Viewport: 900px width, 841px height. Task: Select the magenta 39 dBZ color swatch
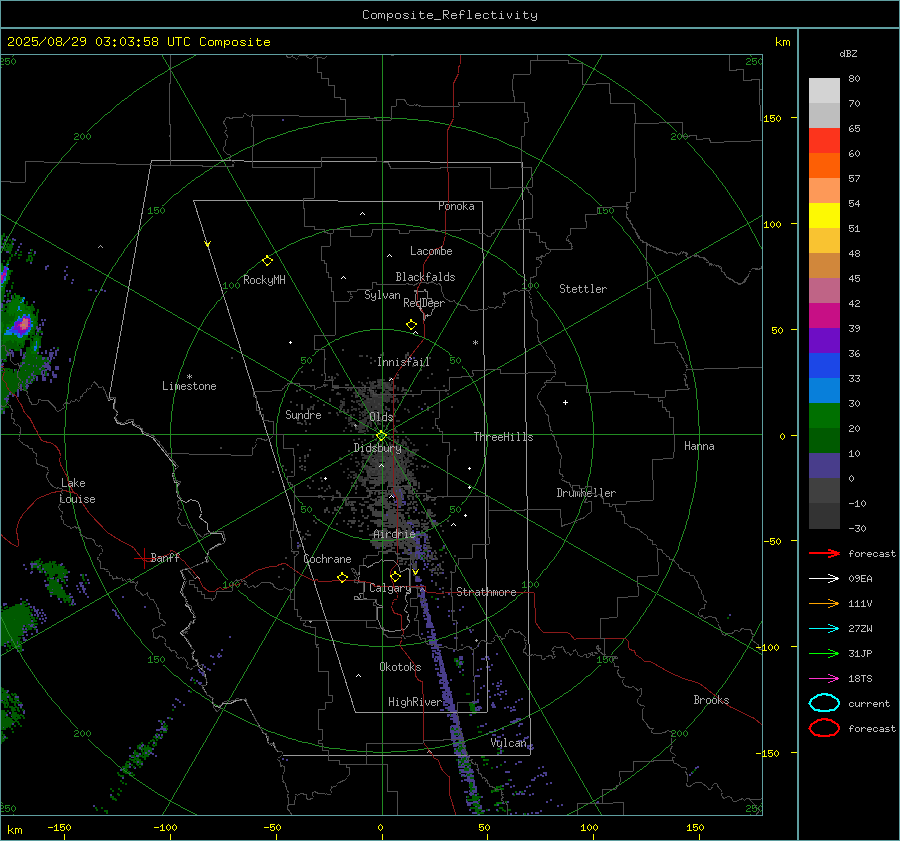[824, 316]
